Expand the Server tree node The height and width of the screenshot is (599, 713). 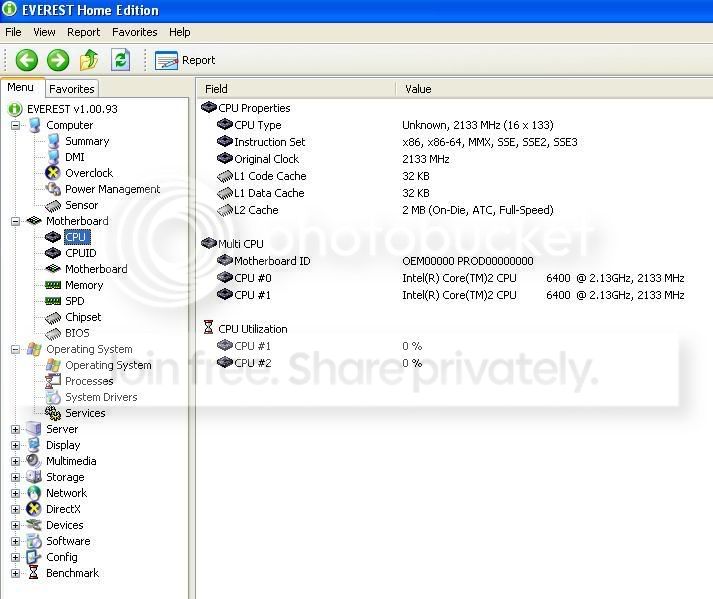click(15, 429)
